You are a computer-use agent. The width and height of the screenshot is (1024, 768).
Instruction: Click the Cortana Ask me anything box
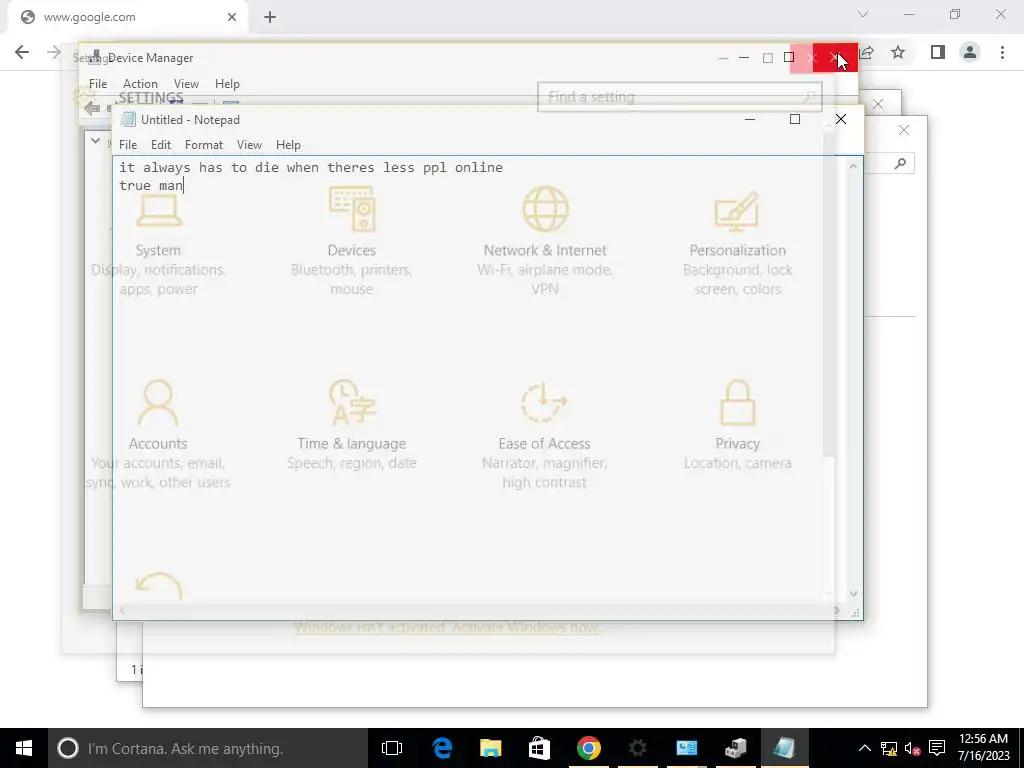pyautogui.click(x=208, y=748)
